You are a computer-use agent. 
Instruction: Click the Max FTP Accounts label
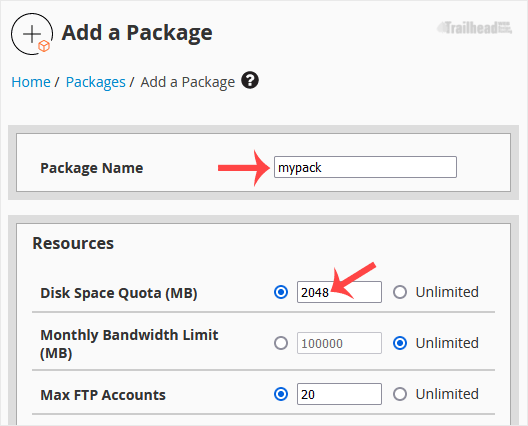coord(103,395)
